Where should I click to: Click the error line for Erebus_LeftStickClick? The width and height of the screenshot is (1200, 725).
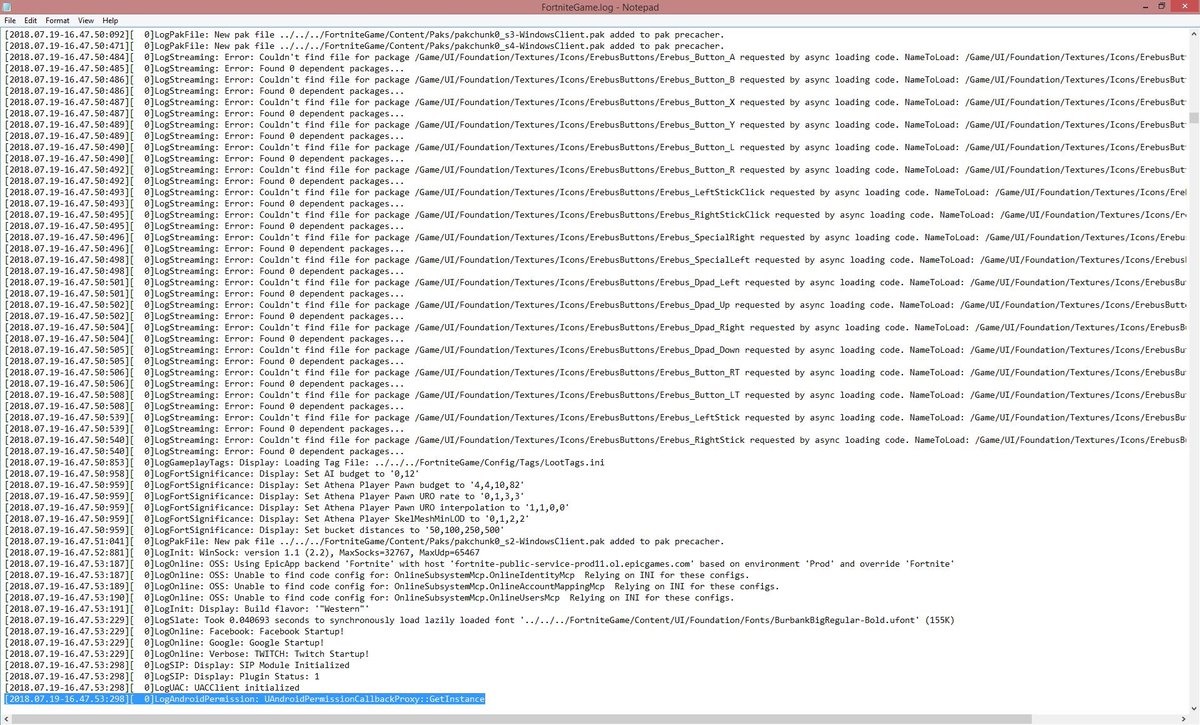(597, 192)
